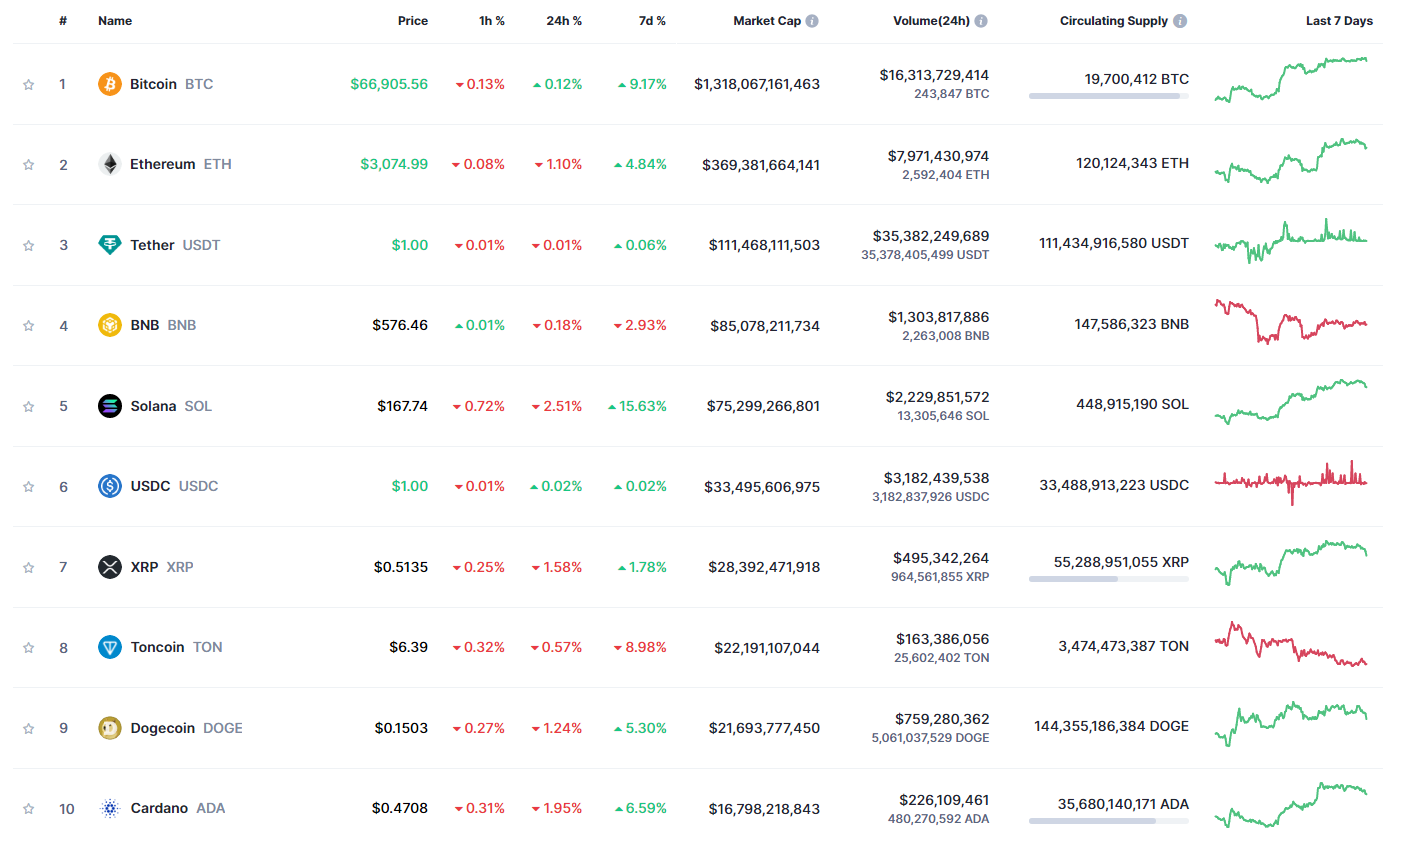Click the Toncoin coin logo
The image size is (1401, 847).
tap(110, 647)
